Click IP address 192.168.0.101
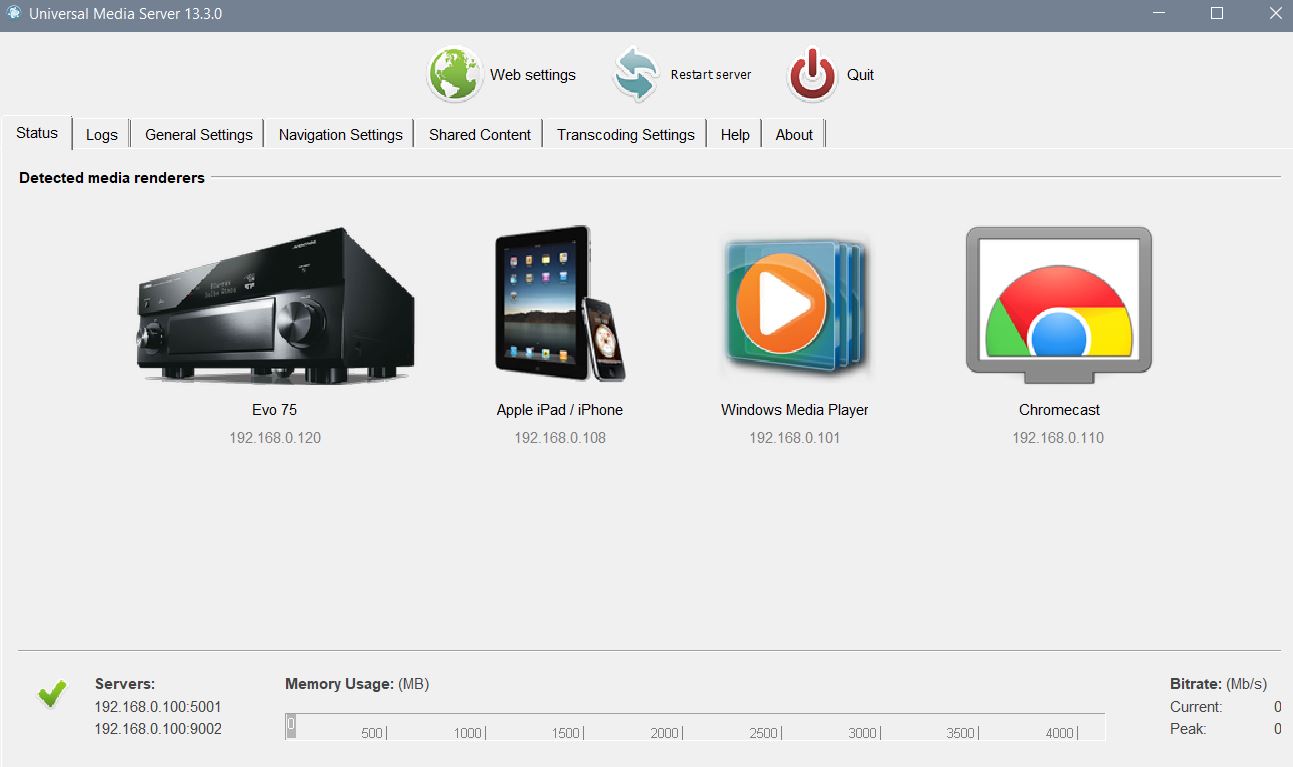1293x767 pixels. point(795,438)
